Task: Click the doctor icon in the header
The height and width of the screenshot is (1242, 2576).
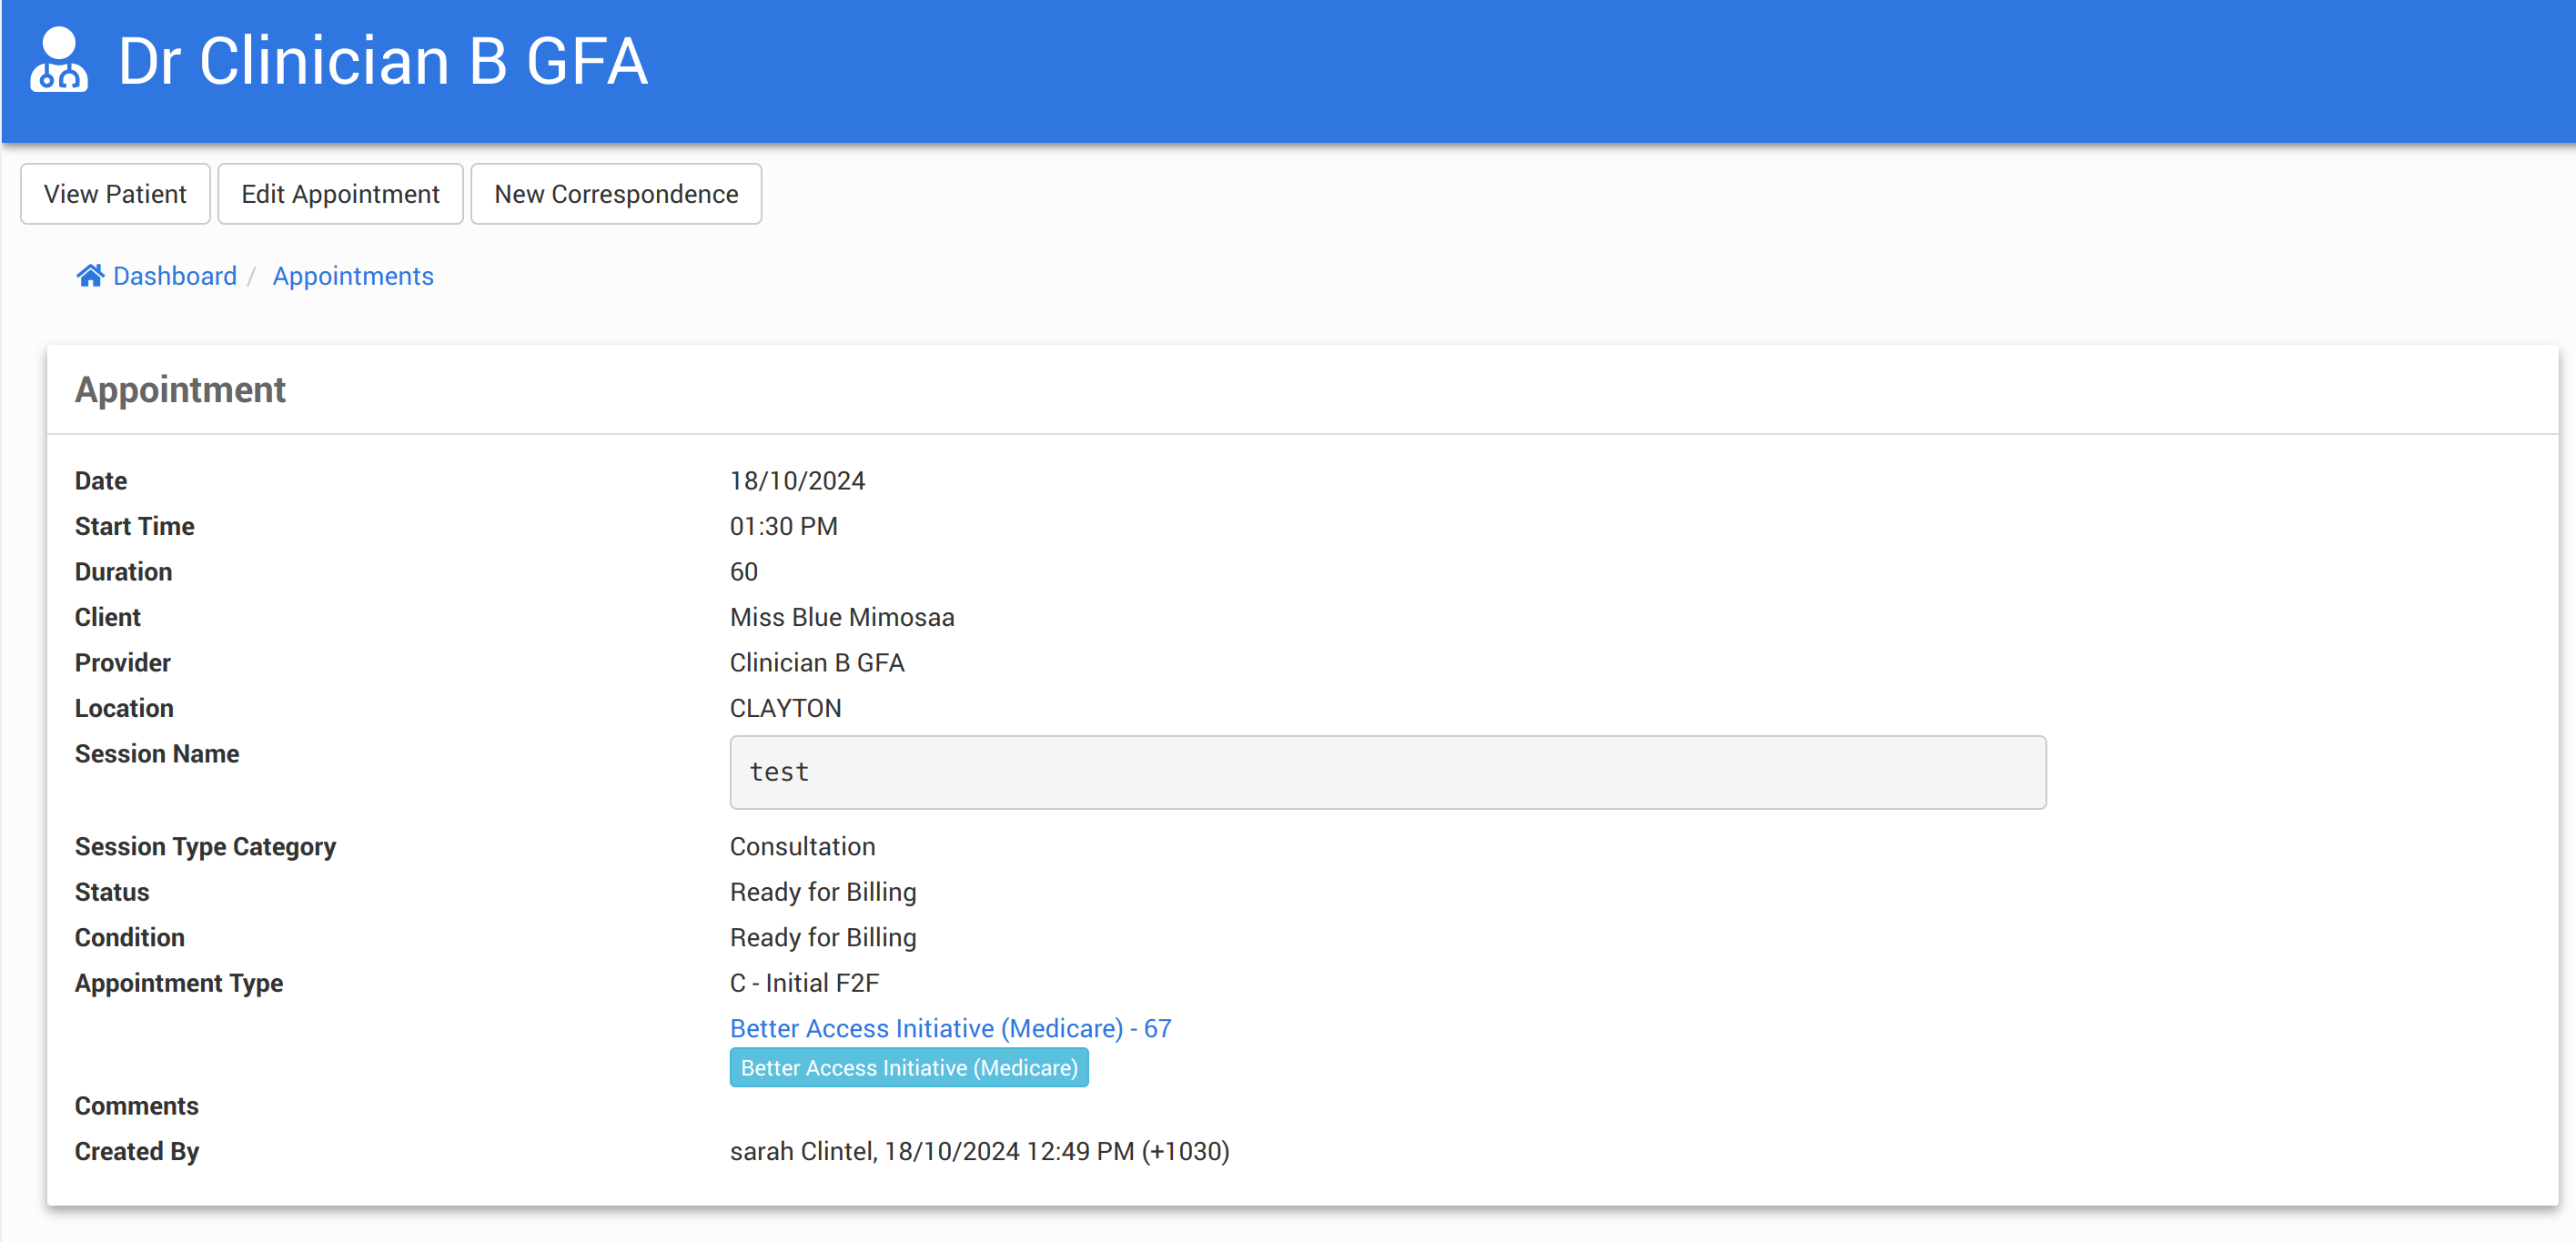Action: [58, 61]
